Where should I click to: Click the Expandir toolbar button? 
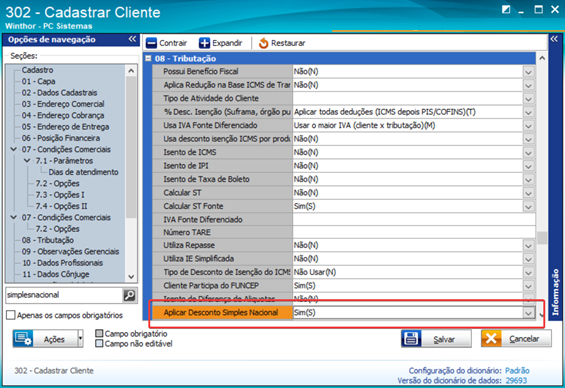221,43
